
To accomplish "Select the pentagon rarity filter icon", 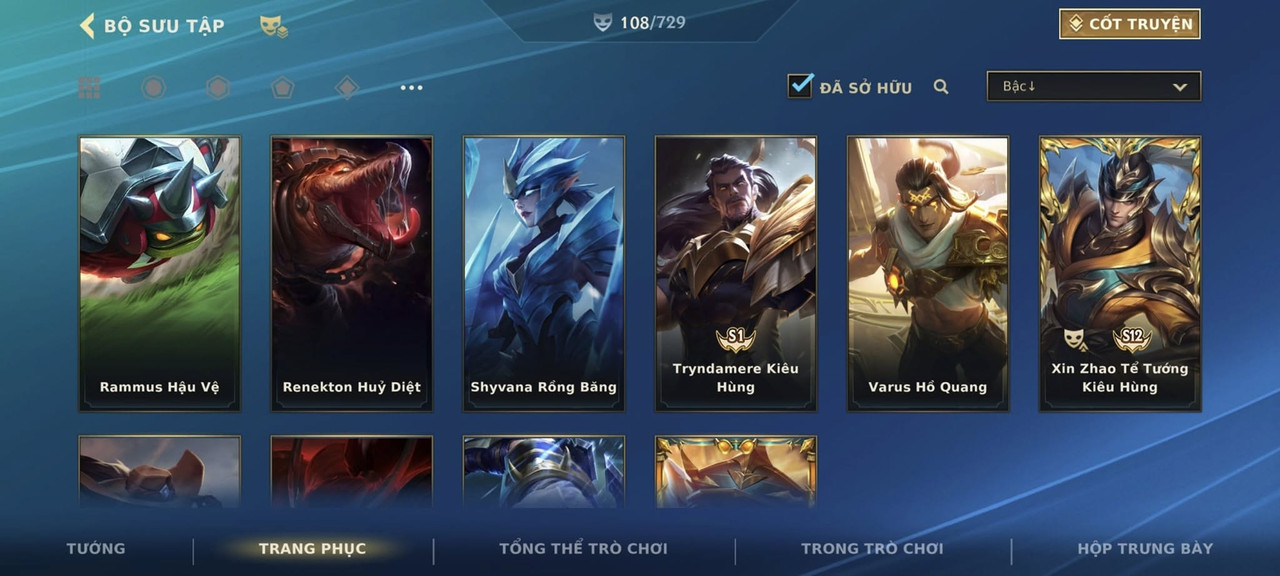I will 282,88.
